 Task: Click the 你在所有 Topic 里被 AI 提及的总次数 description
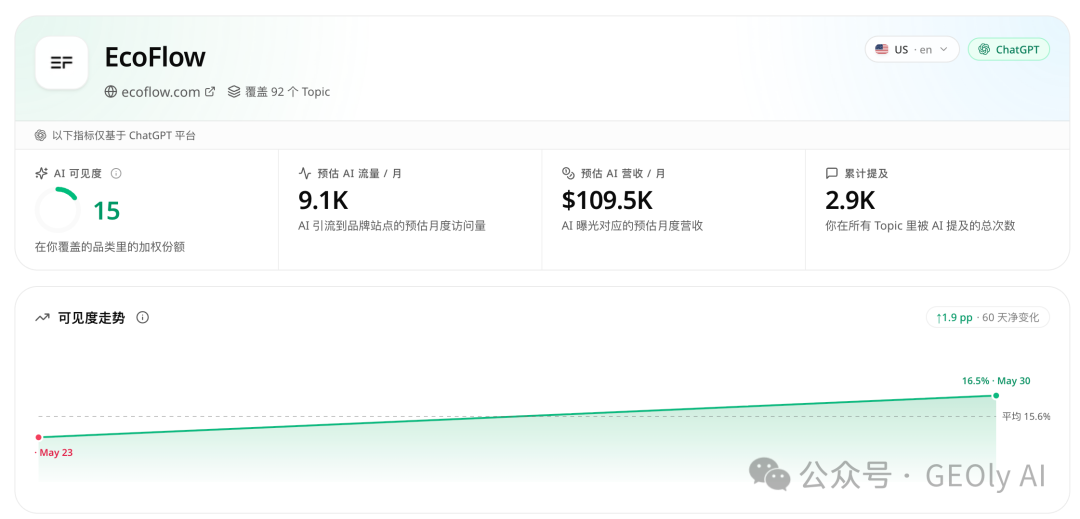pos(920,225)
